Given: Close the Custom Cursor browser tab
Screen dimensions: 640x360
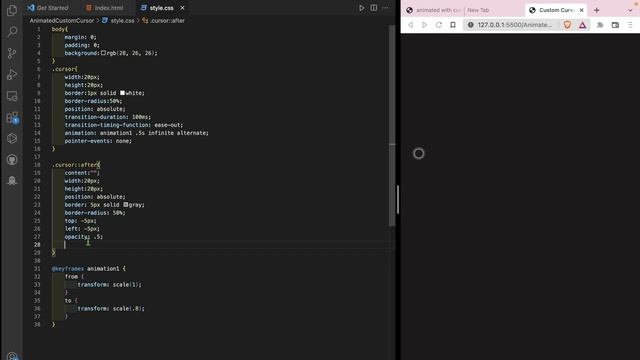Looking at the screenshot, I should point(581,10).
